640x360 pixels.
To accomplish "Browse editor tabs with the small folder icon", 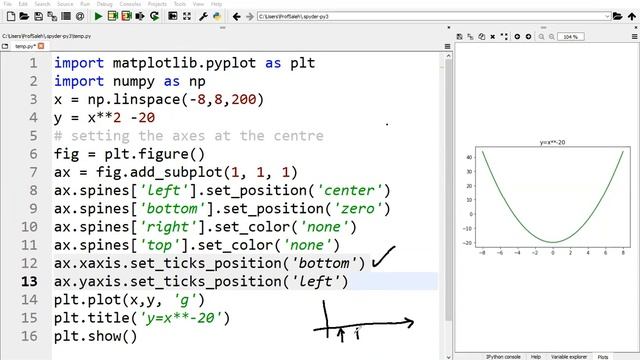I will (x=5, y=46).
